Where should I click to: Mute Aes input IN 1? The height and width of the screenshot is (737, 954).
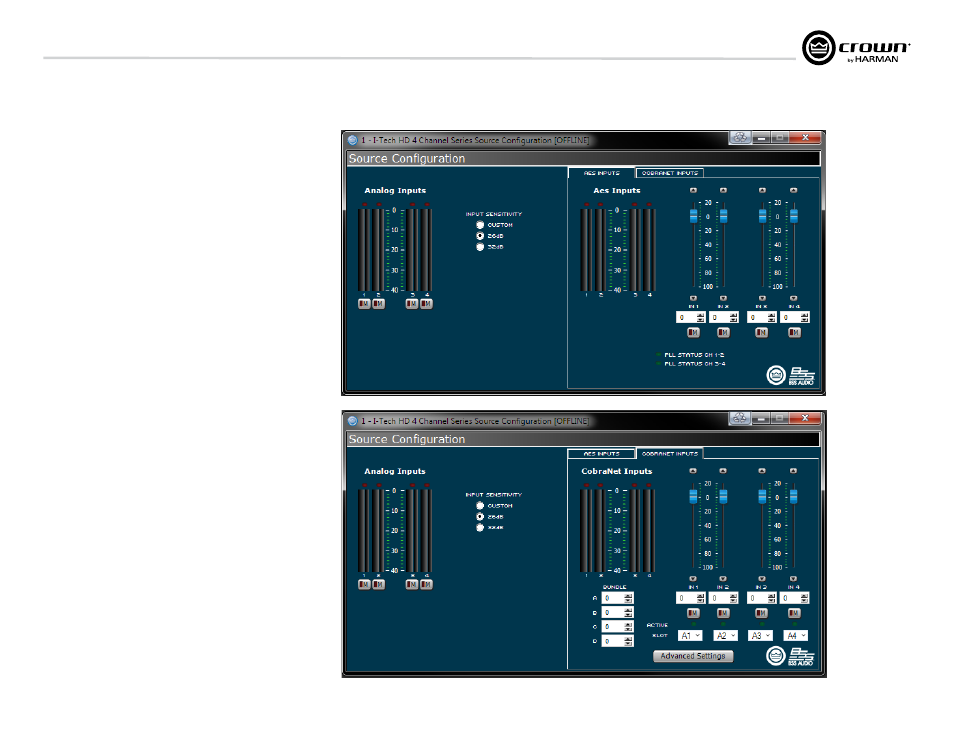[693, 332]
